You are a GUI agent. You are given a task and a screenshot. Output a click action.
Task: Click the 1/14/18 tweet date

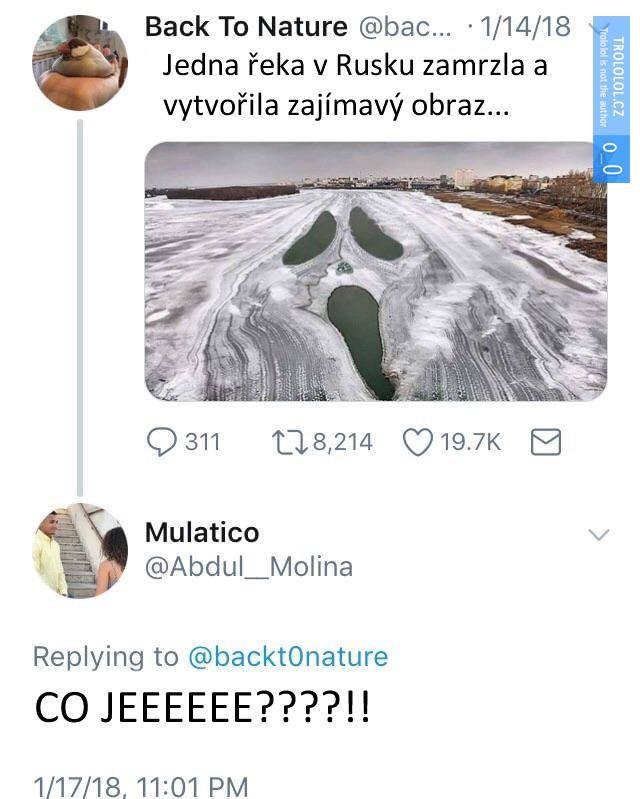pos(525,28)
